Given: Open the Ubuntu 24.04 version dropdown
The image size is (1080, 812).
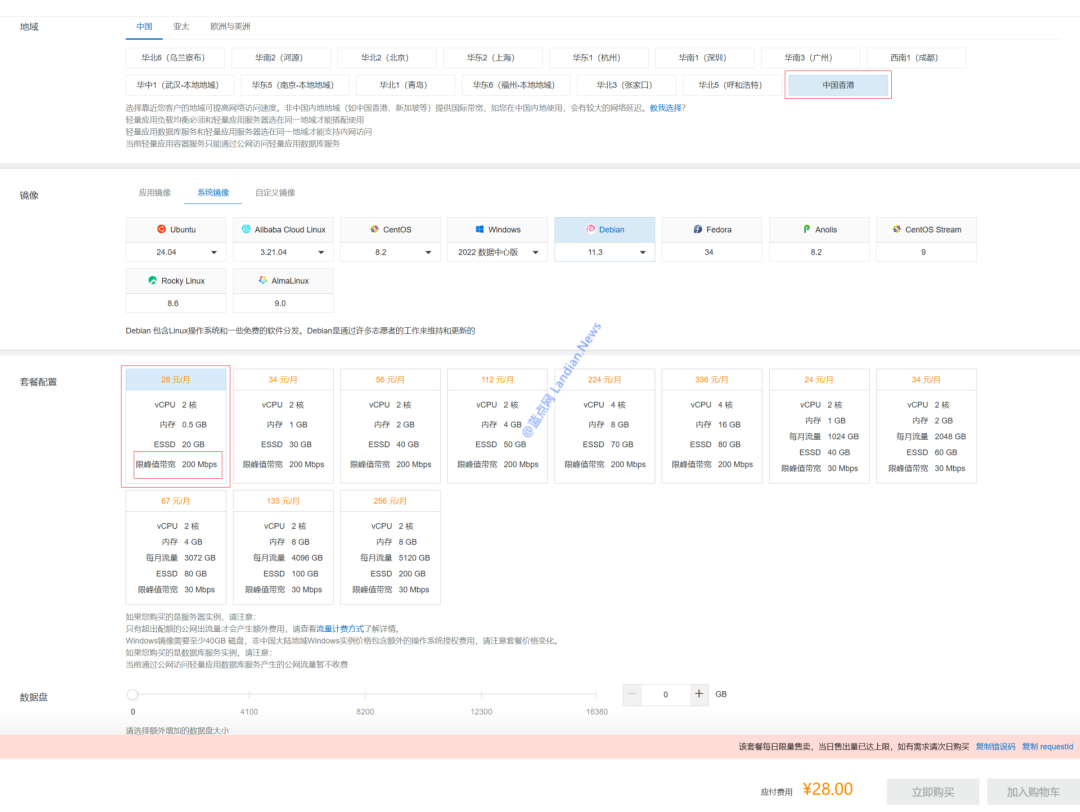Looking at the screenshot, I should (x=213, y=253).
